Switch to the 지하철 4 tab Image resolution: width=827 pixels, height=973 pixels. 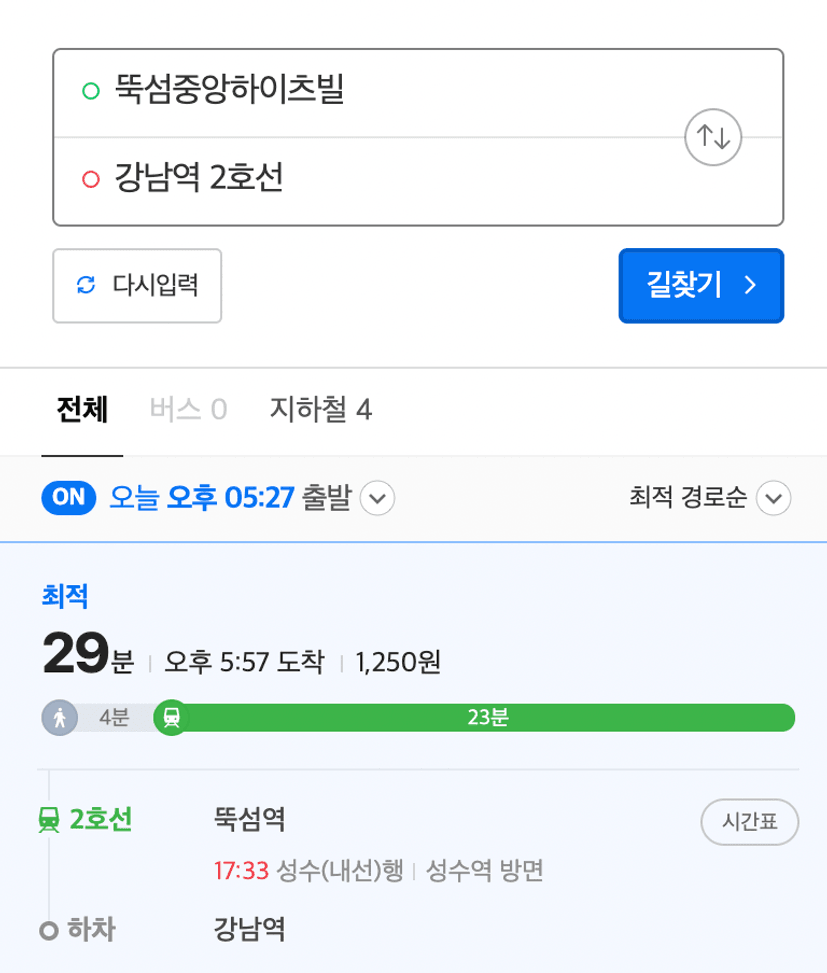pos(321,410)
